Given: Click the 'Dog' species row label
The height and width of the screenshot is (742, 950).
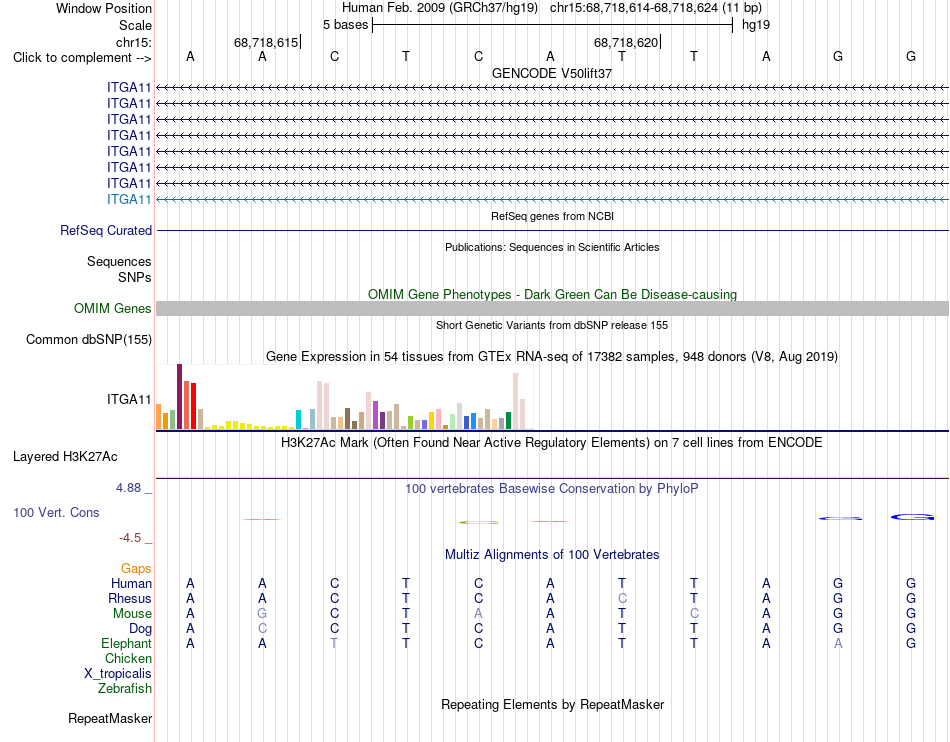Looking at the screenshot, I should point(140,629).
